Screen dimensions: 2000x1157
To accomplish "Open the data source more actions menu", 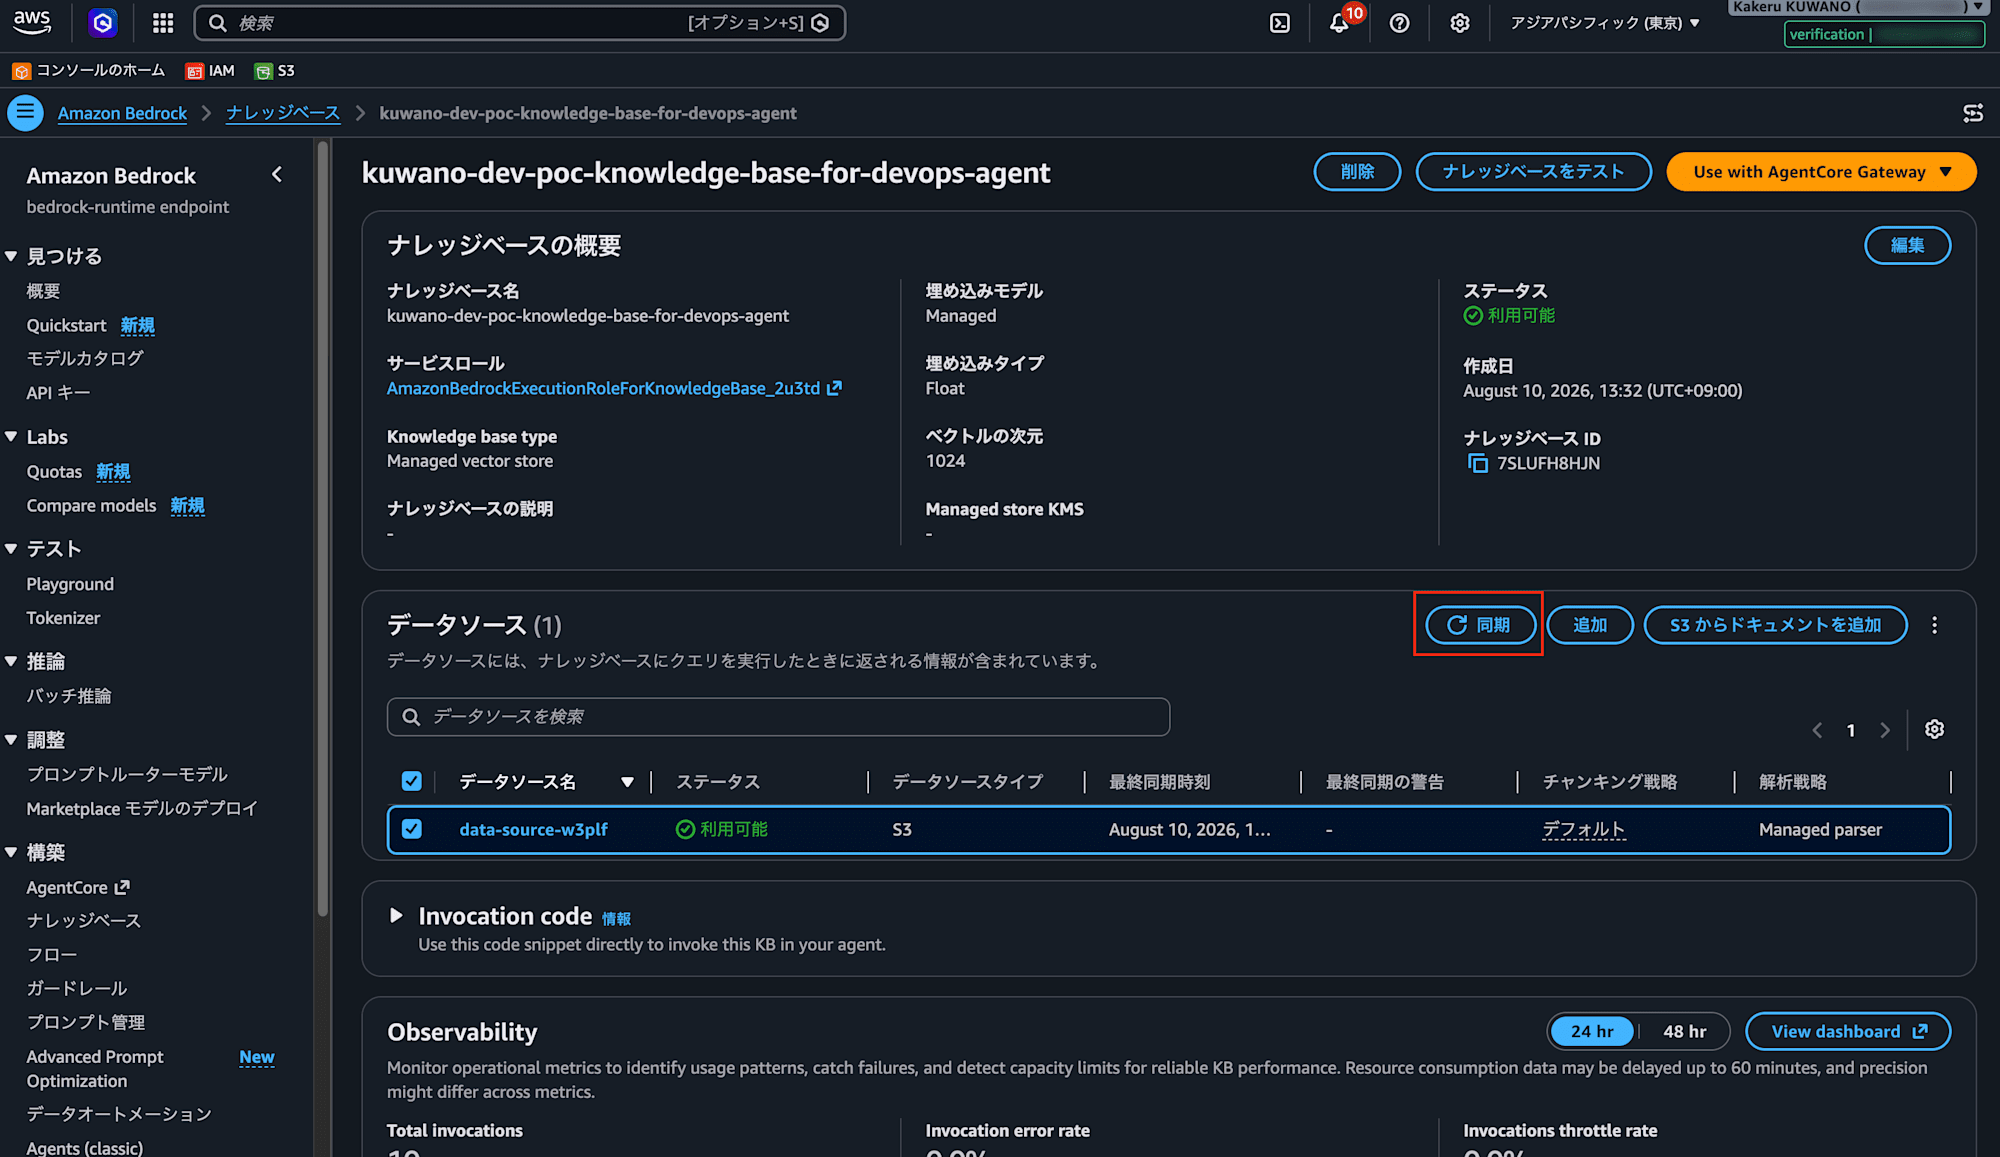I will 1935,625.
